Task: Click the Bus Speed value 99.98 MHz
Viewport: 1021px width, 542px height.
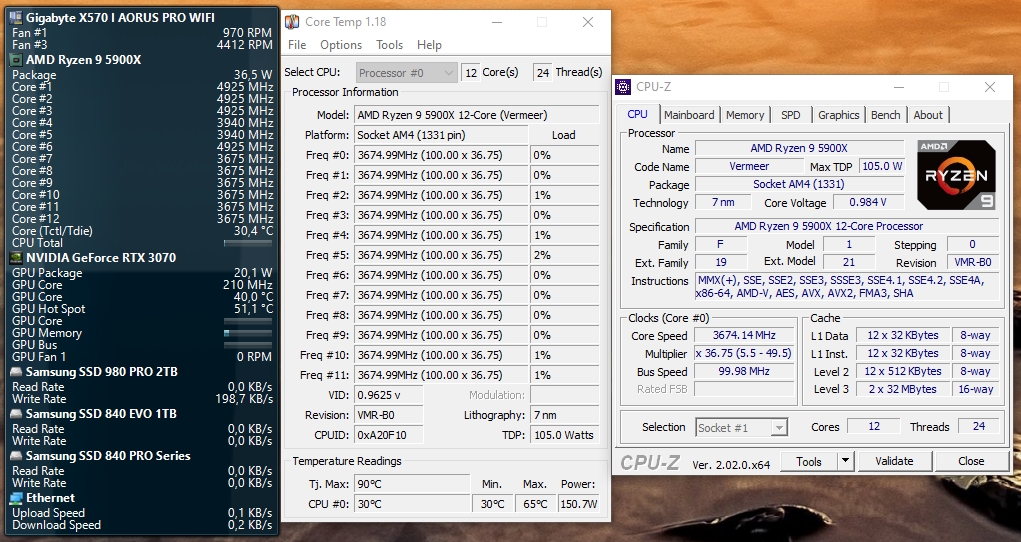Action: click(744, 371)
